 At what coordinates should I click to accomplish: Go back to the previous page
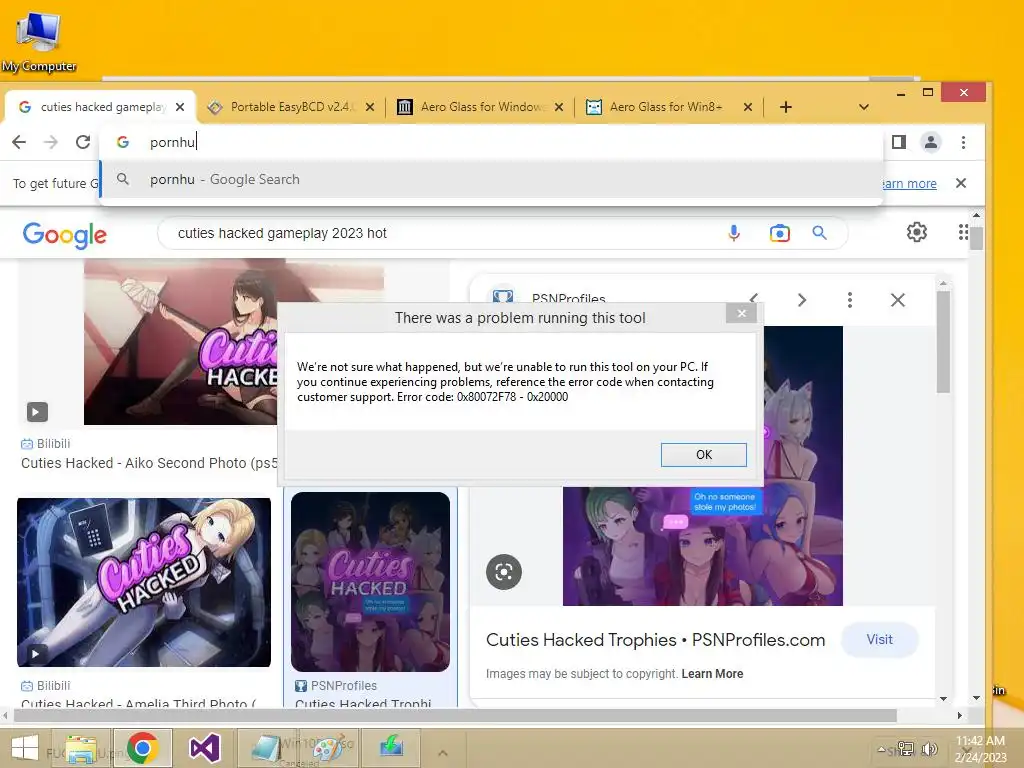[x=19, y=142]
